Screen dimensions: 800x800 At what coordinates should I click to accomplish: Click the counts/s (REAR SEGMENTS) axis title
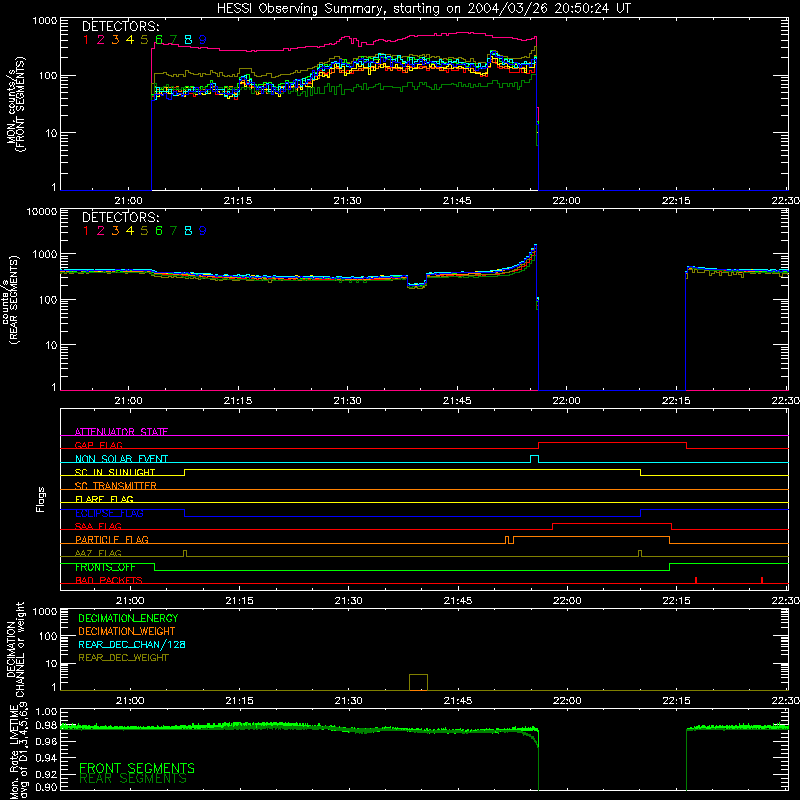pos(10,300)
